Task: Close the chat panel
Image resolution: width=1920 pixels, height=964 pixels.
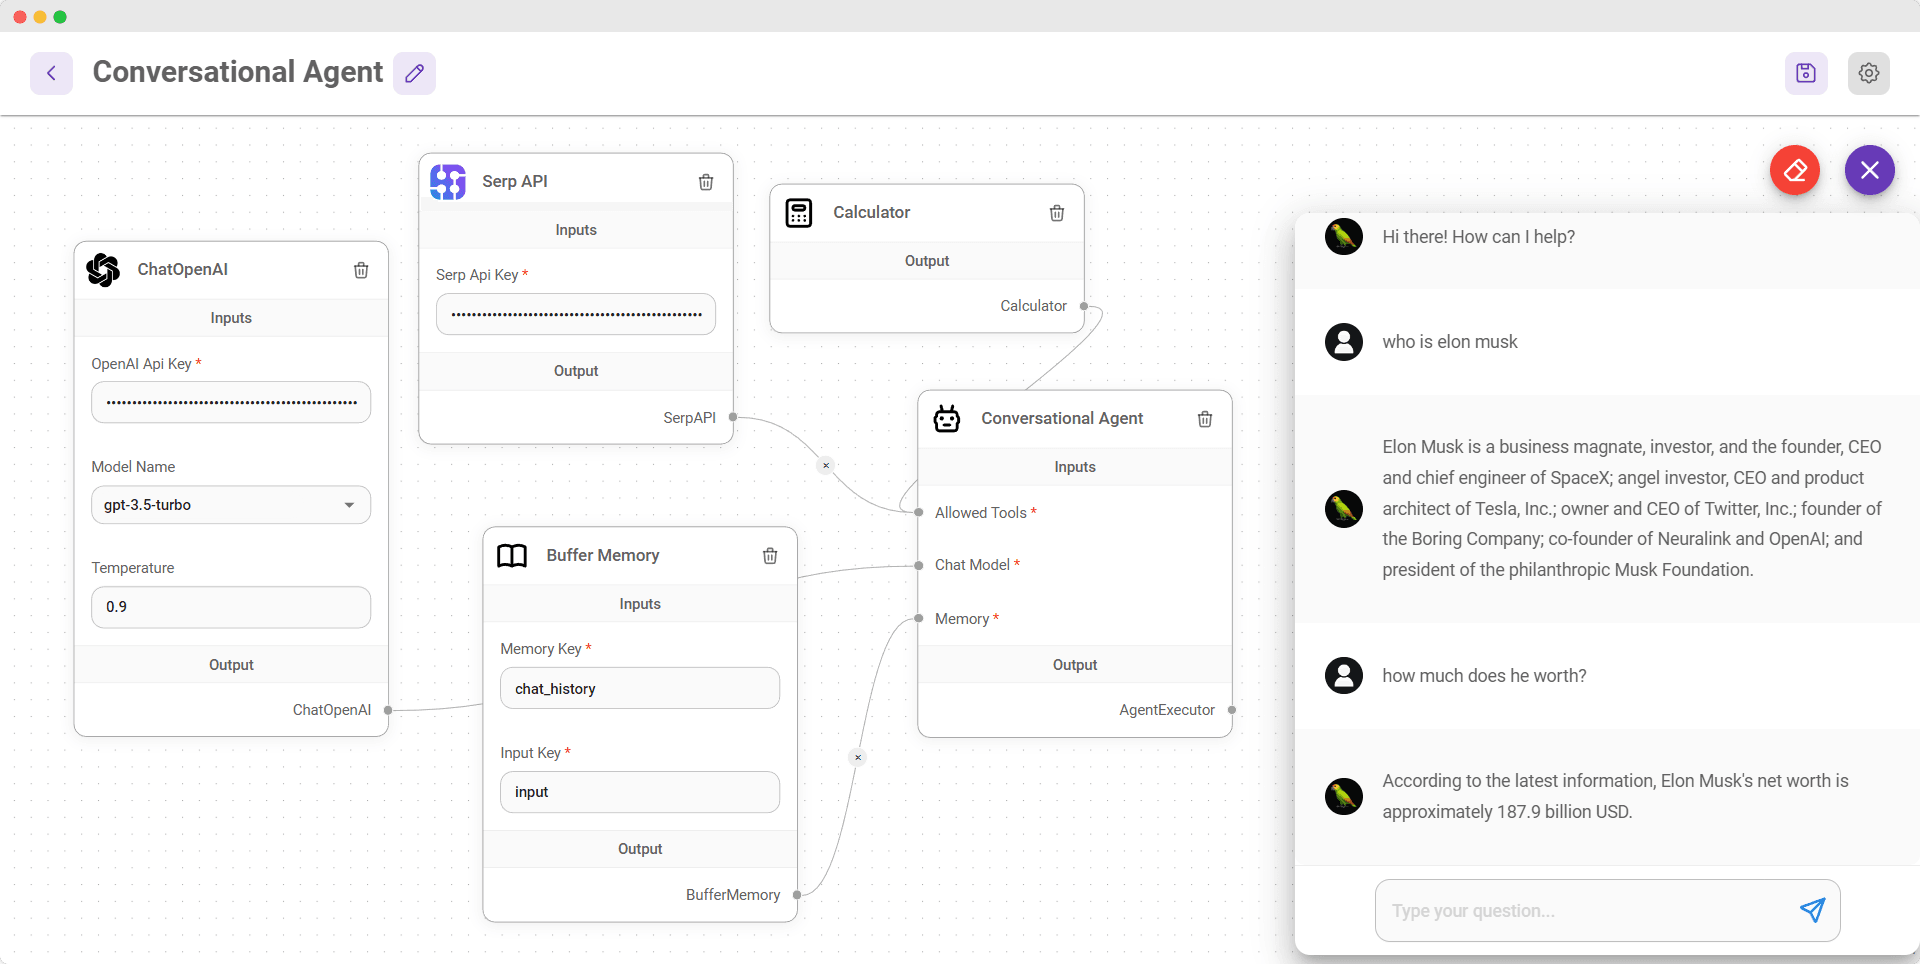Action: point(1868,170)
